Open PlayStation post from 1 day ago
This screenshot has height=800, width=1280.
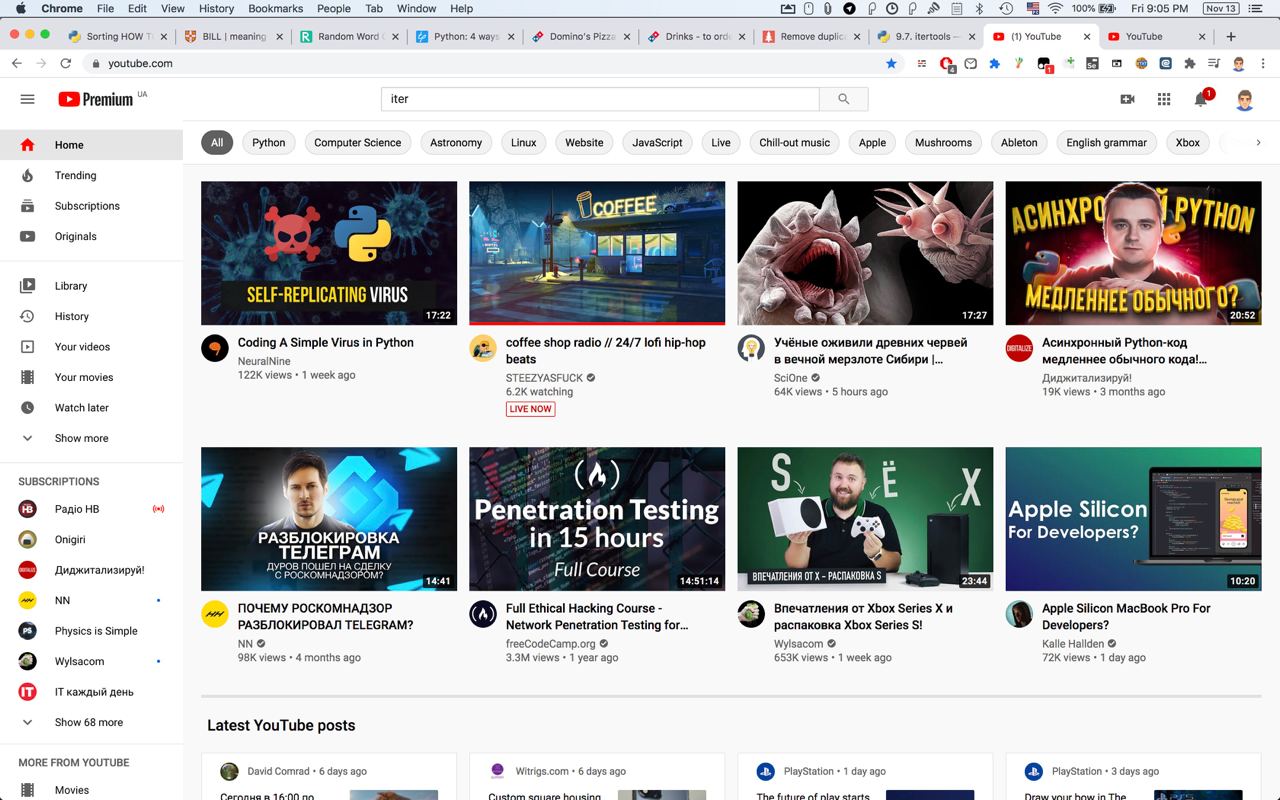click(x=865, y=778)
